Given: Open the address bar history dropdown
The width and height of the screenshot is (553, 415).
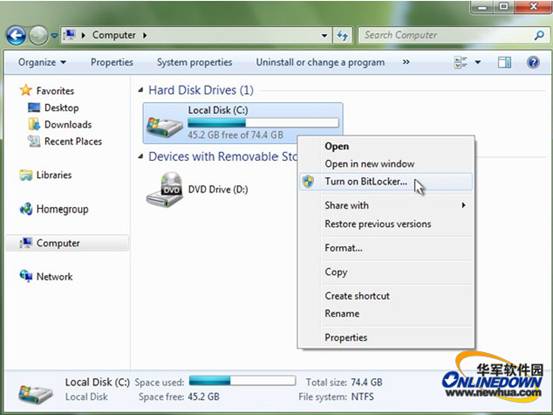Looking at the screenshot, I should (324, 35).
